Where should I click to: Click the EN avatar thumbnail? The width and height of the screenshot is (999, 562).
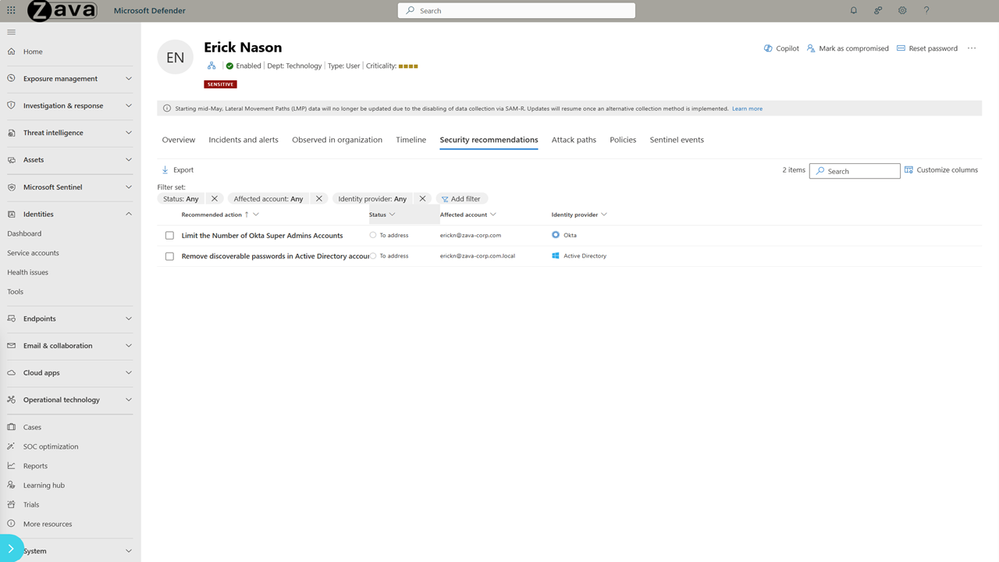point(175,57)
